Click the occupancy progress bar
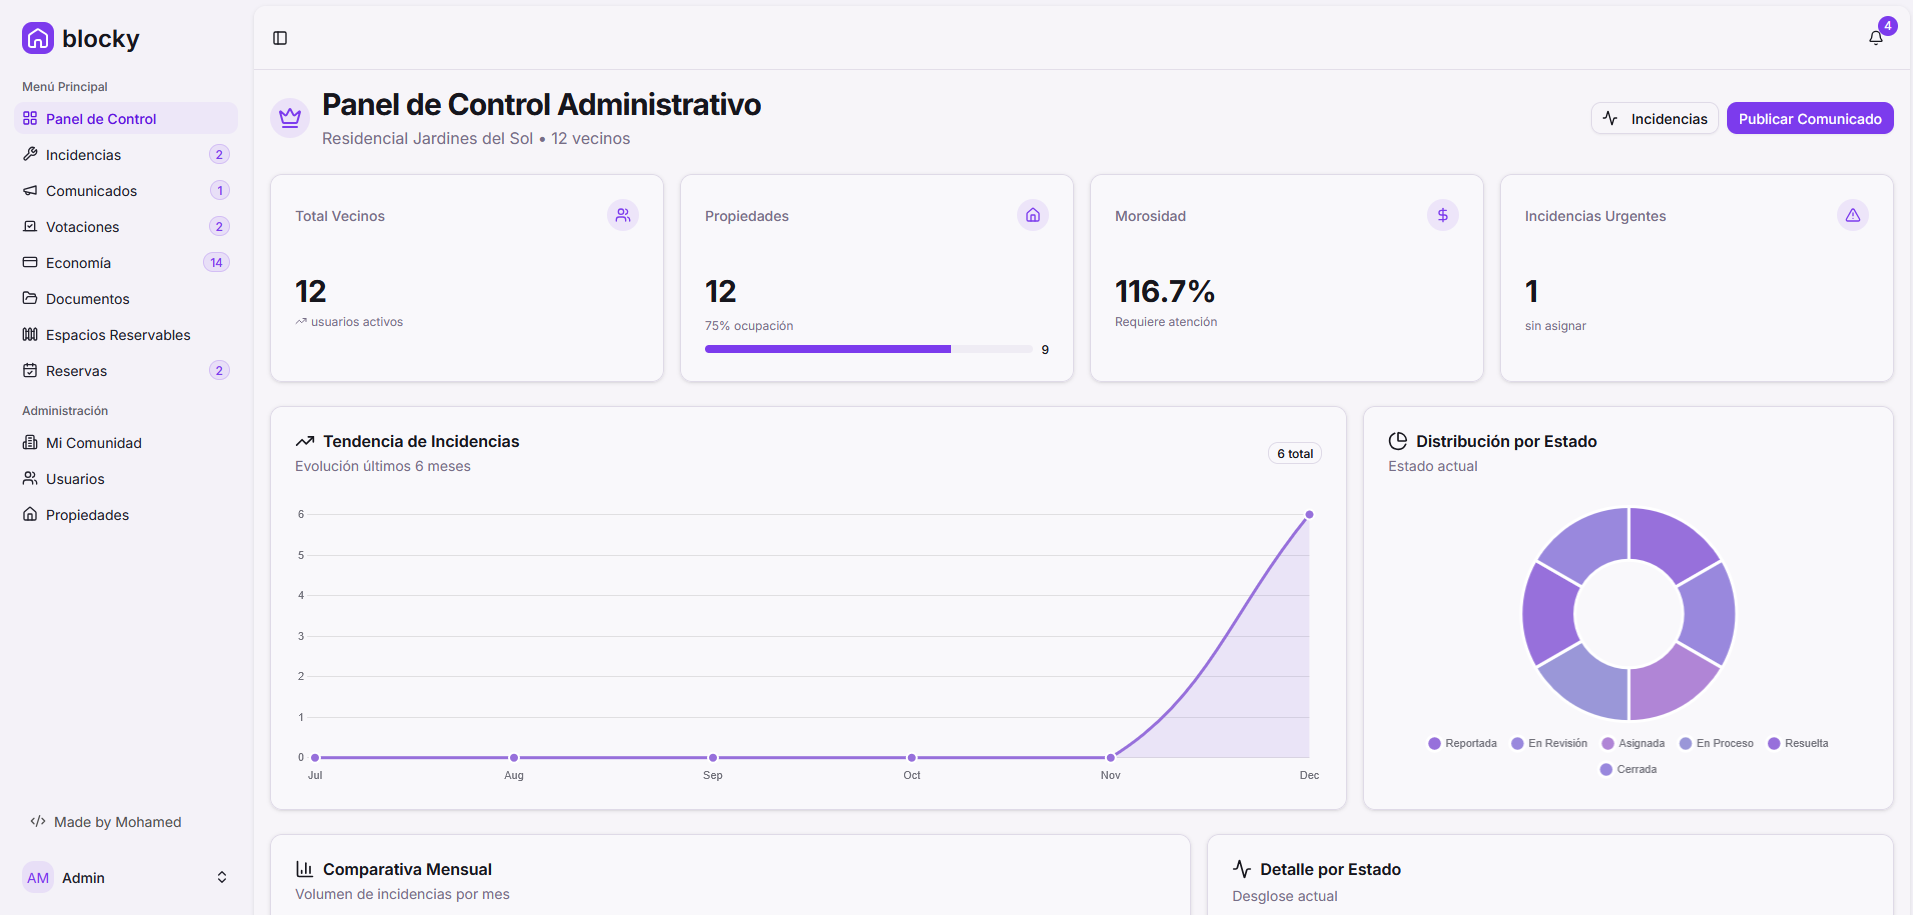This screenshot has width=1913, height=915. [868, 349]
